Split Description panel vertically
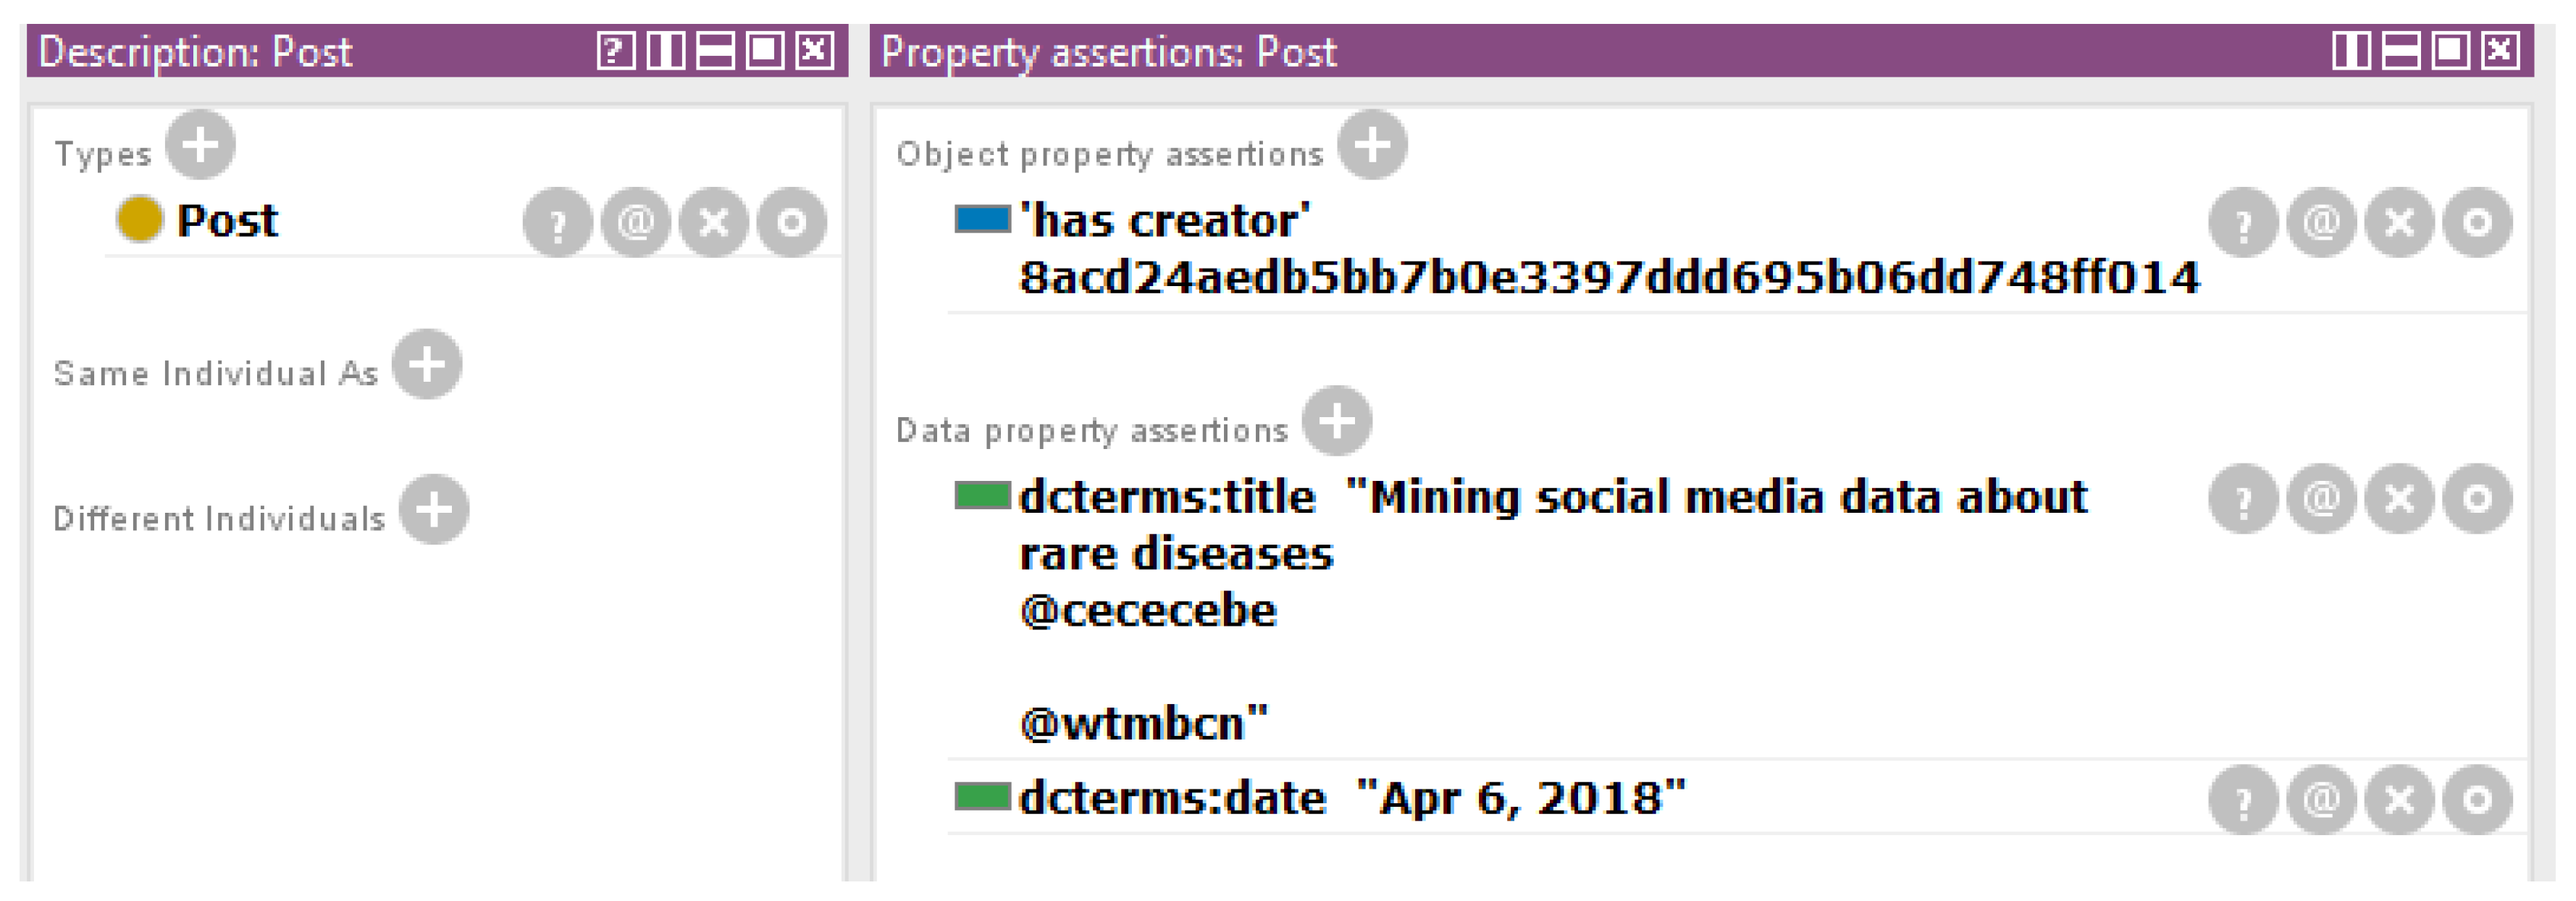Image resolution: width=2576 pixels, height=901 pixels. 665,50
